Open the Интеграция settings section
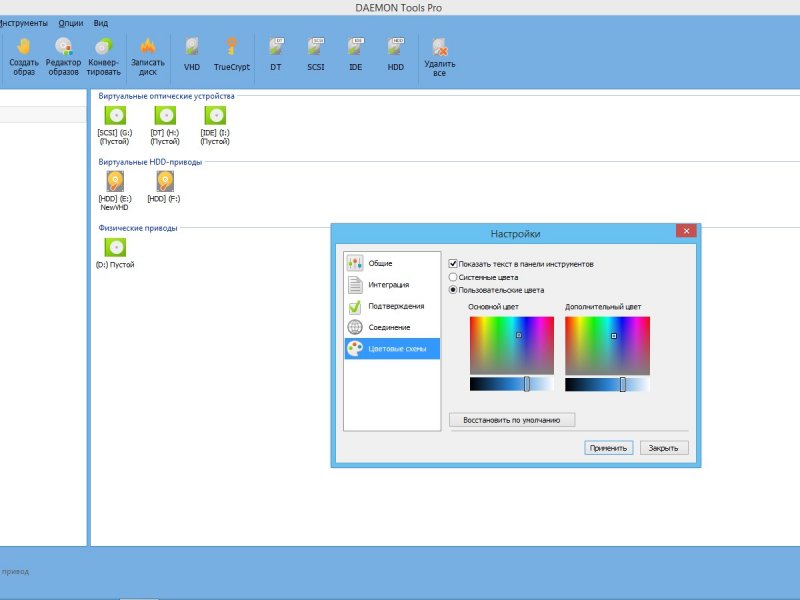The width and height of the screenshot is (800, 600). (x=392, y=285)
